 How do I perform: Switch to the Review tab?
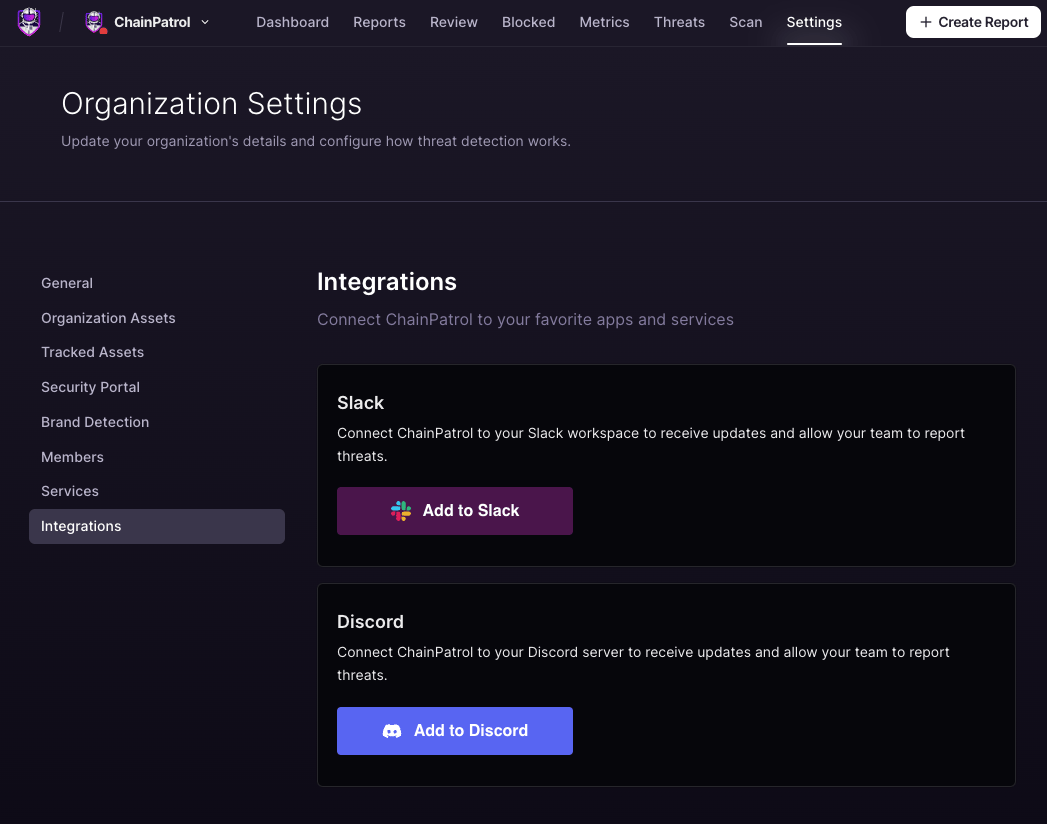pos(454,22)
